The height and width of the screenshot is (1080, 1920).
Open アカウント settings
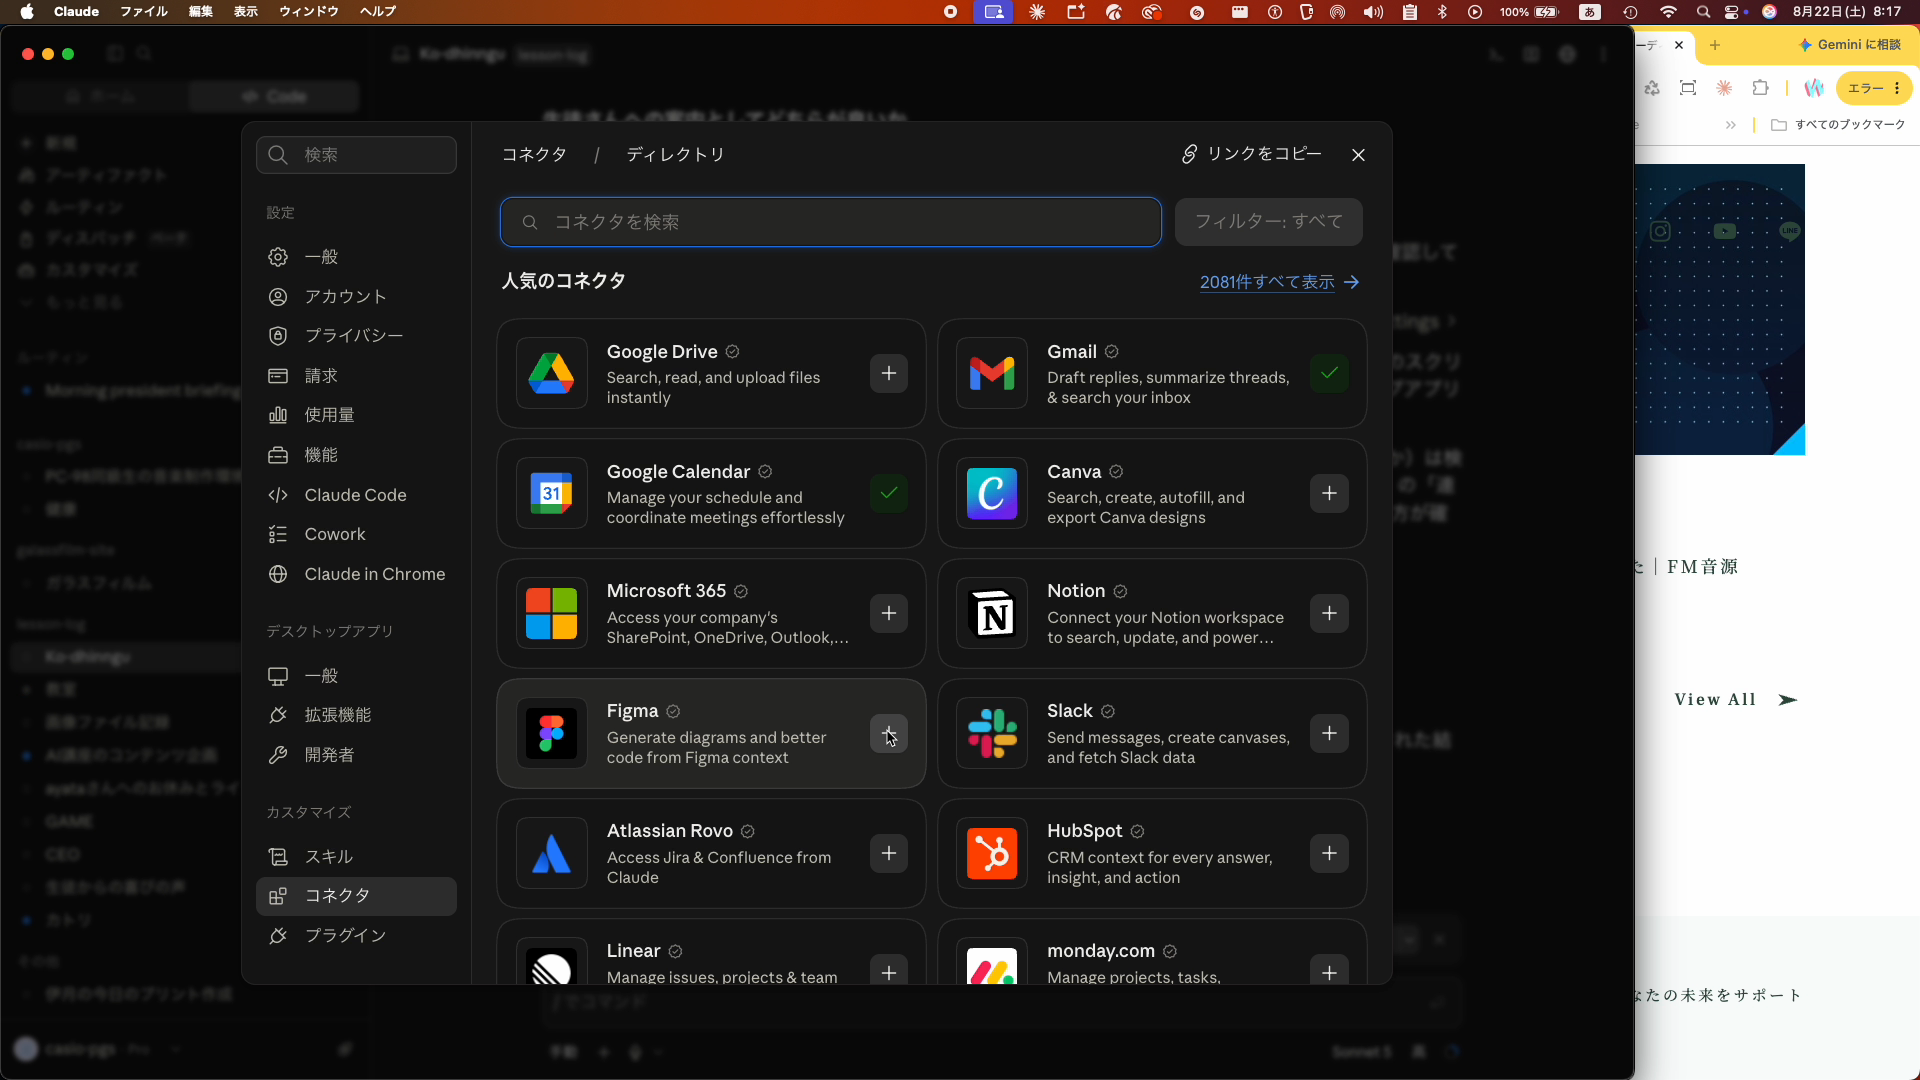356,297
